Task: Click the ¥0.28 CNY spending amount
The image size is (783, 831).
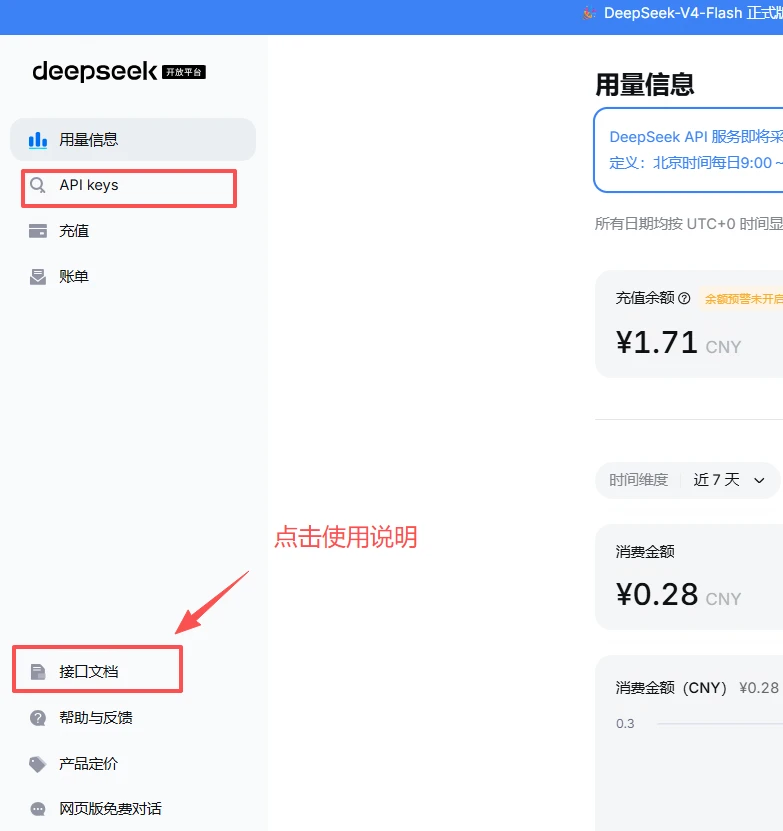Action: pyautogui.click(x=679, y=595)
